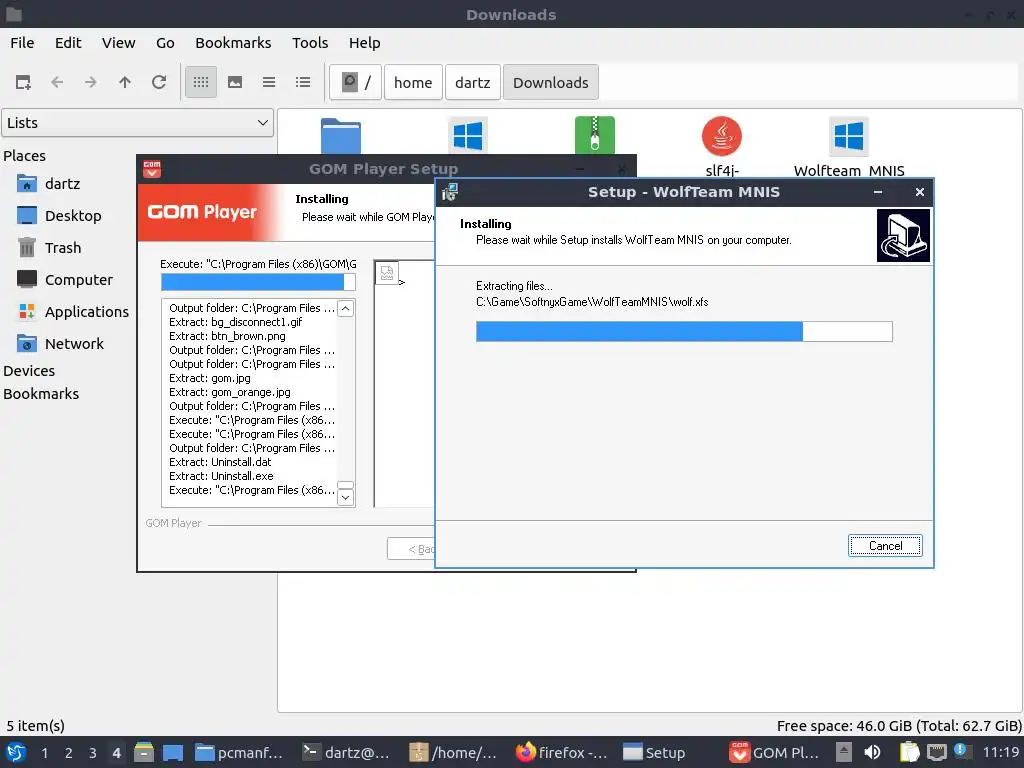Select 'Extract: gom.jpg' log line
The width and height of the screenshot is (1024, 768).
click(x=209, y=378)
